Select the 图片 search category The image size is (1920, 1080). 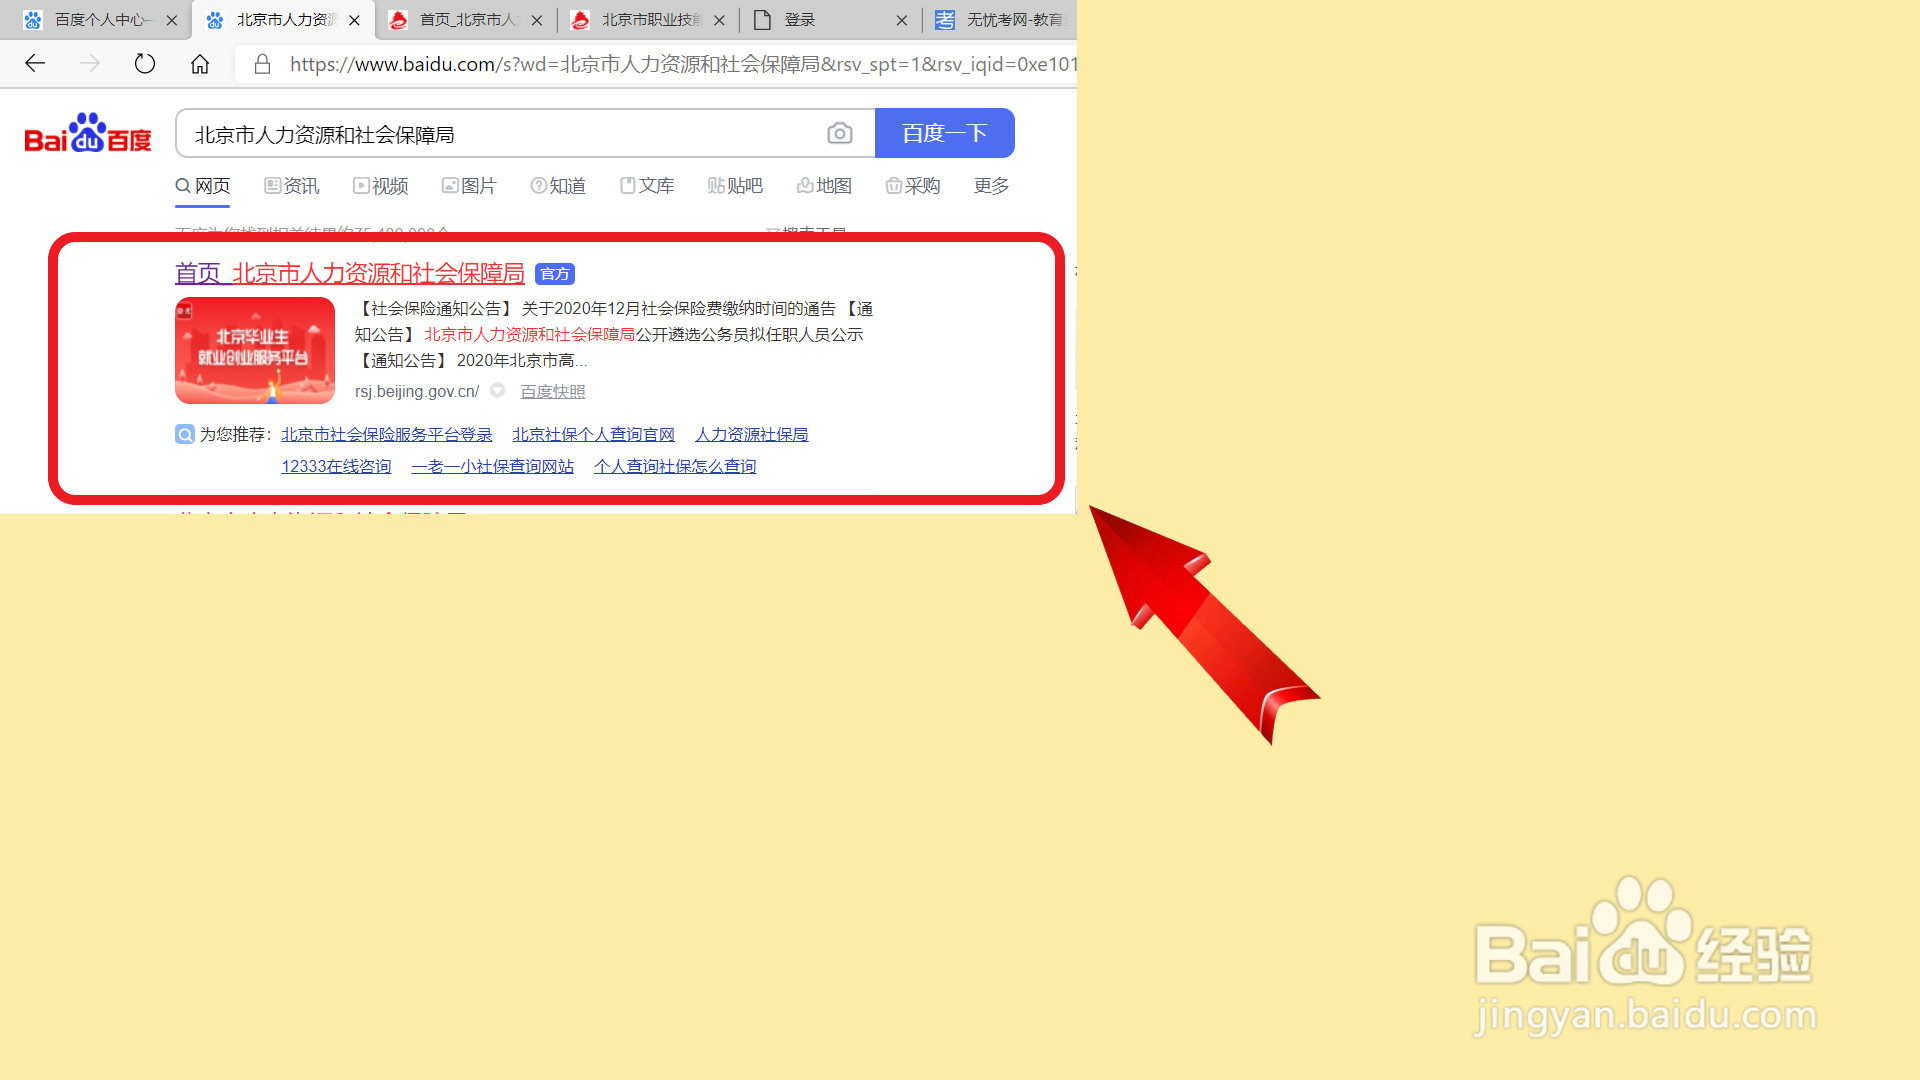469,186
